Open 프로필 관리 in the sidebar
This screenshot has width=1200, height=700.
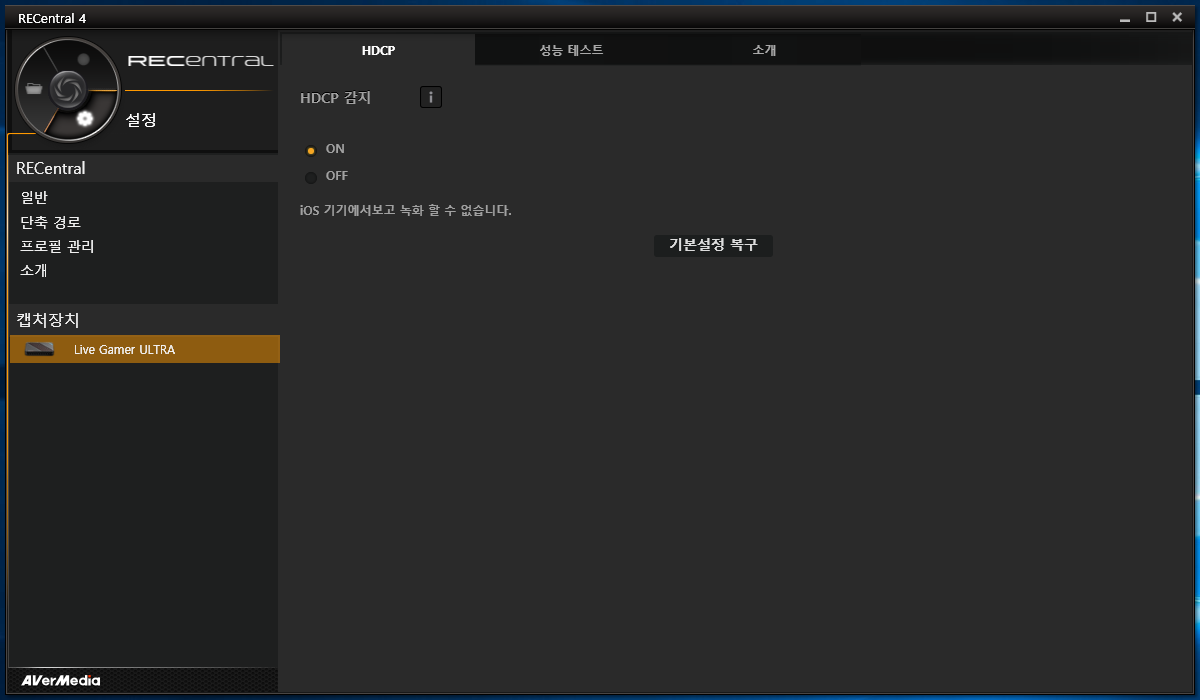coord(57,246)
